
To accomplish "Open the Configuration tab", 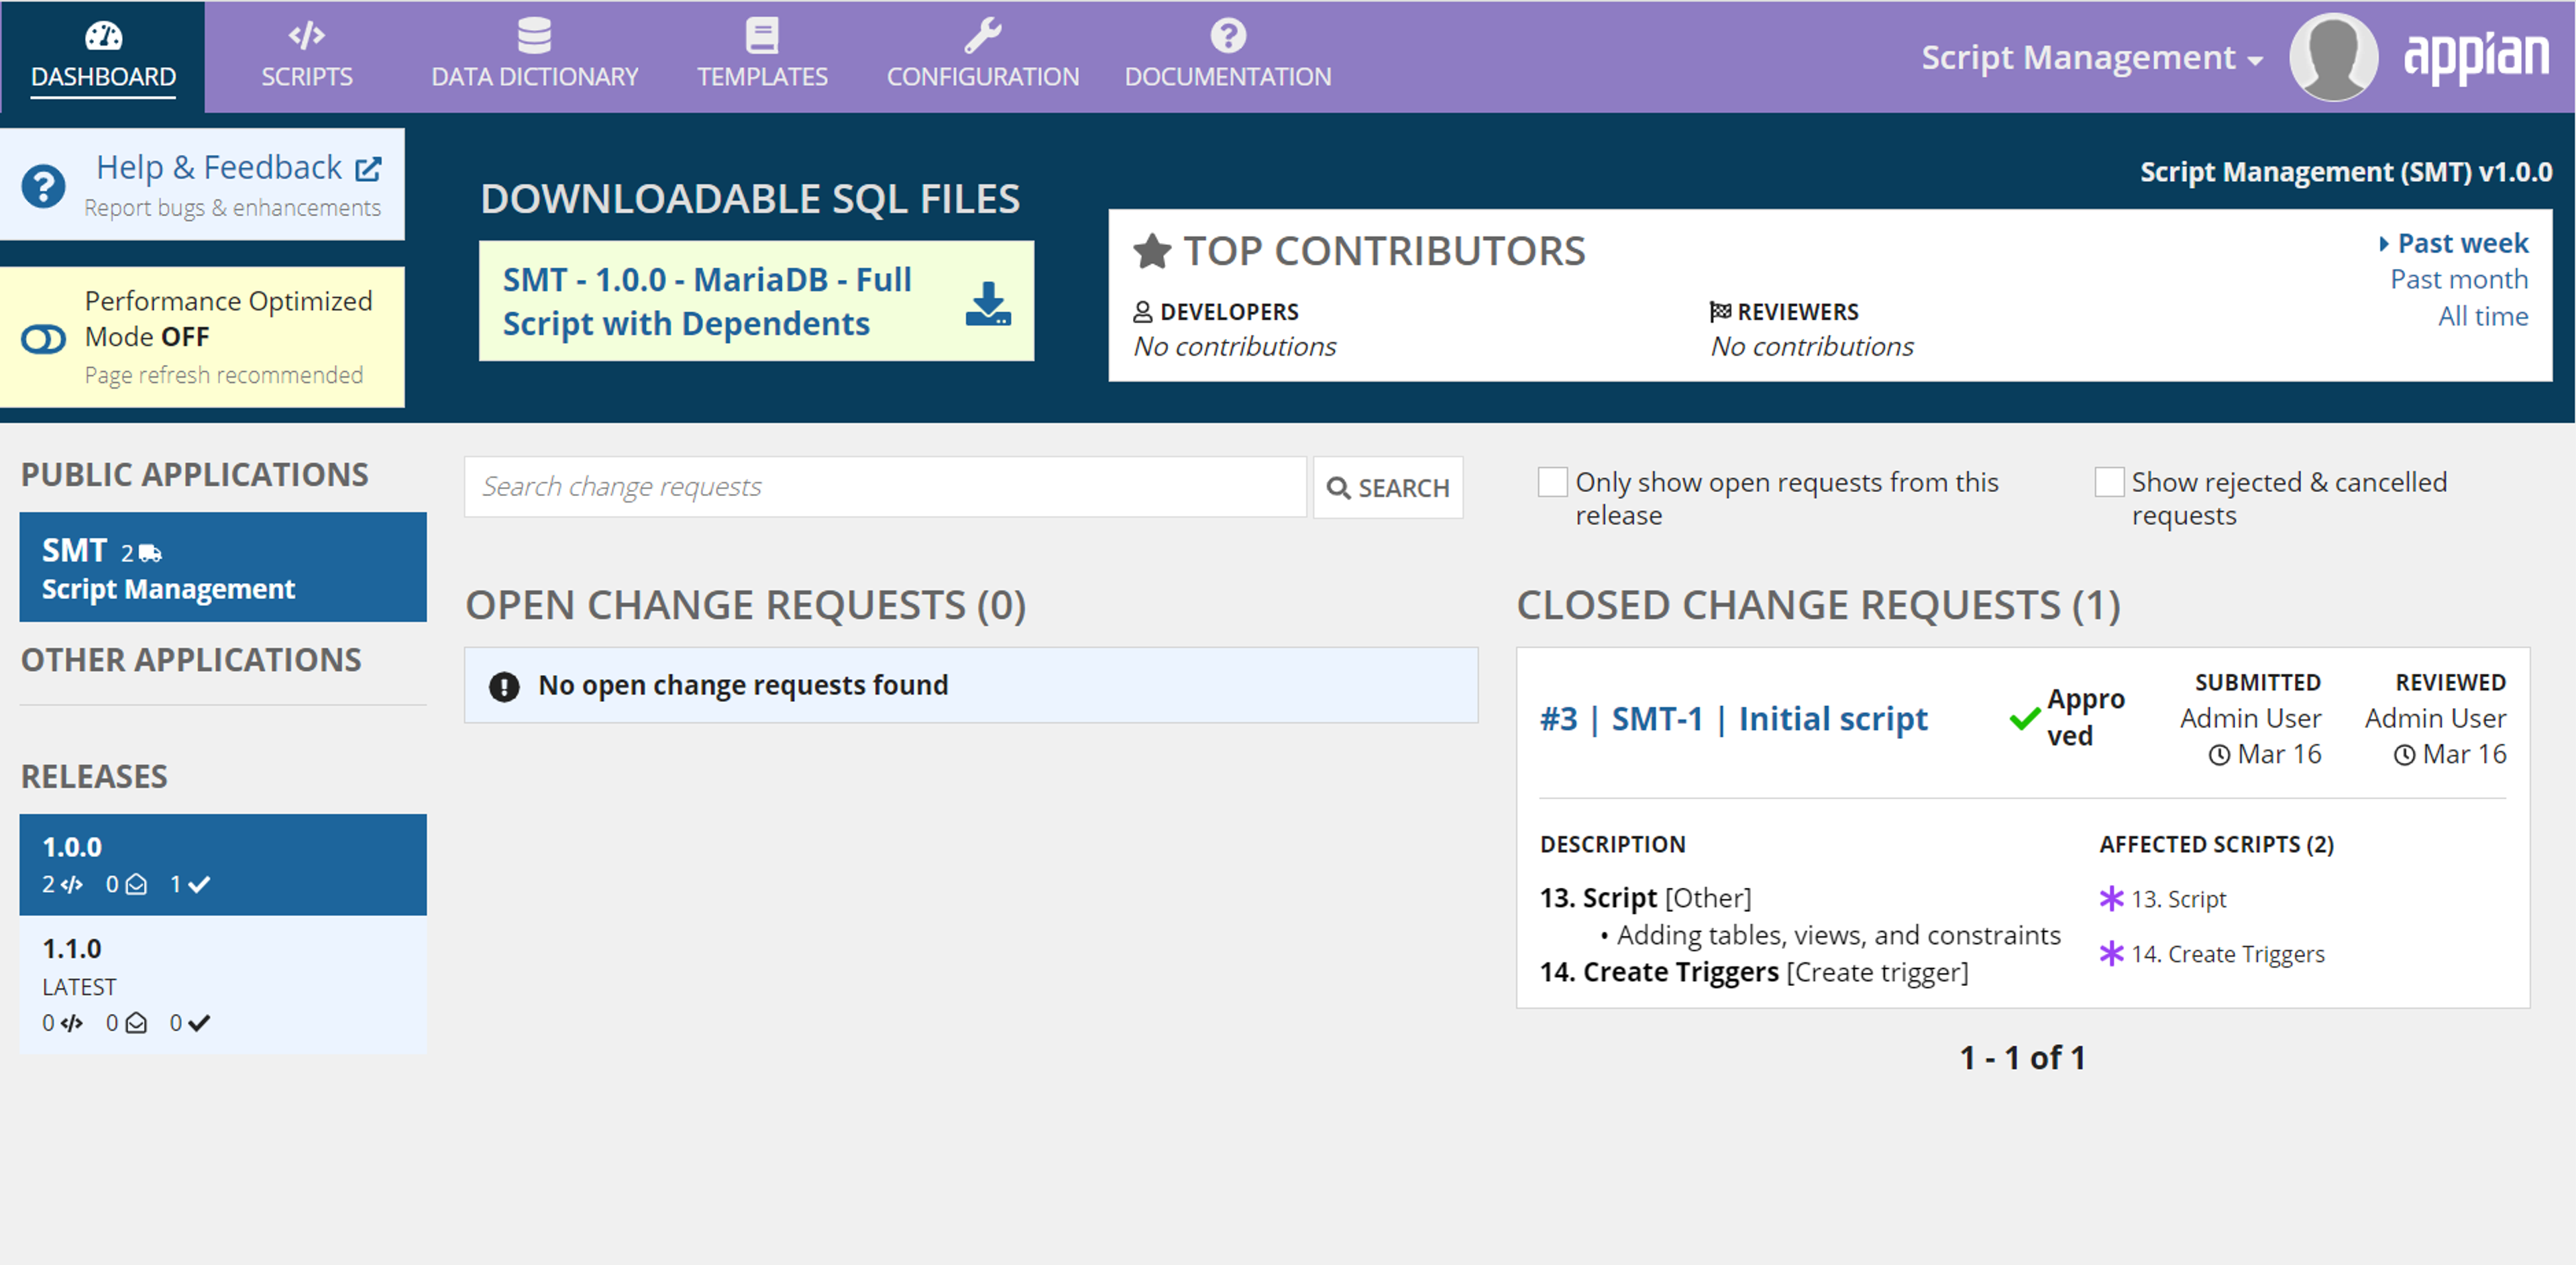I will [982, 57].
